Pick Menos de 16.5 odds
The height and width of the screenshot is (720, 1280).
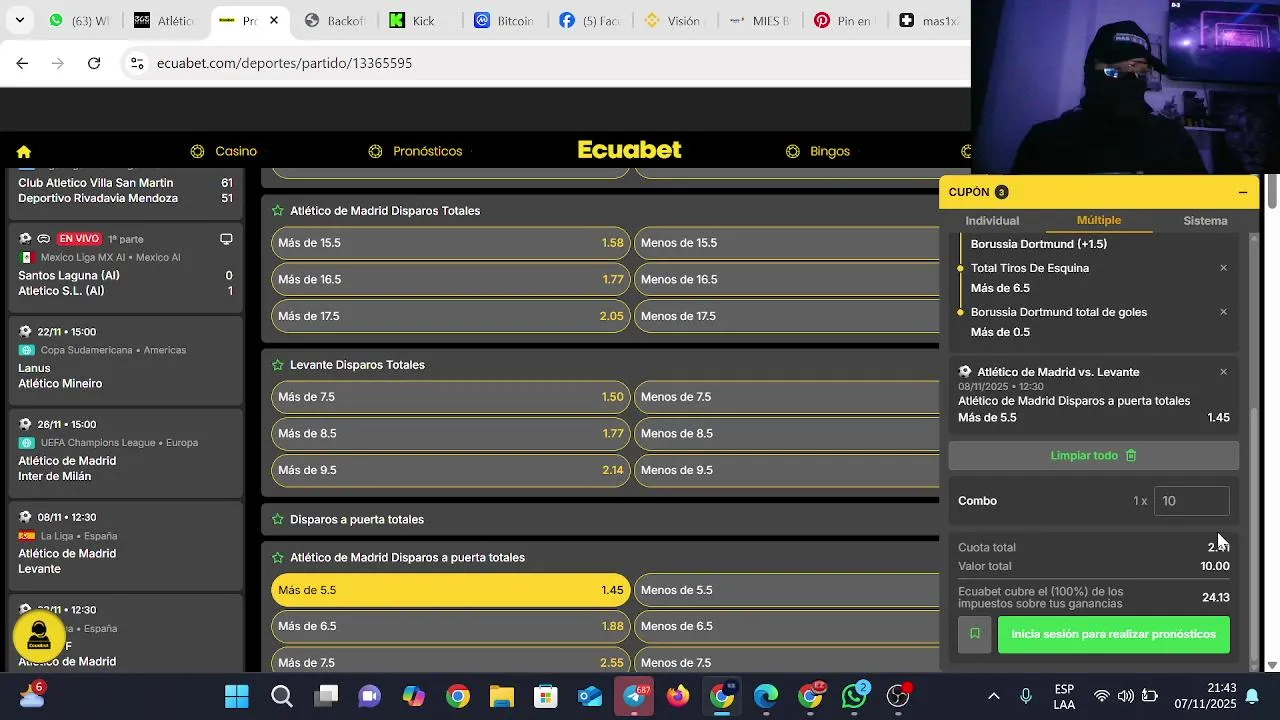(x=788, y=279)
